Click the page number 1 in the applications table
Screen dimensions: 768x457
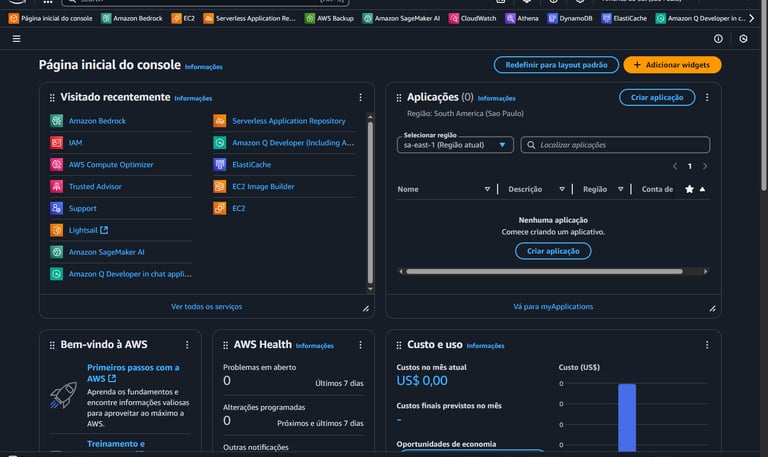[690, 167]
